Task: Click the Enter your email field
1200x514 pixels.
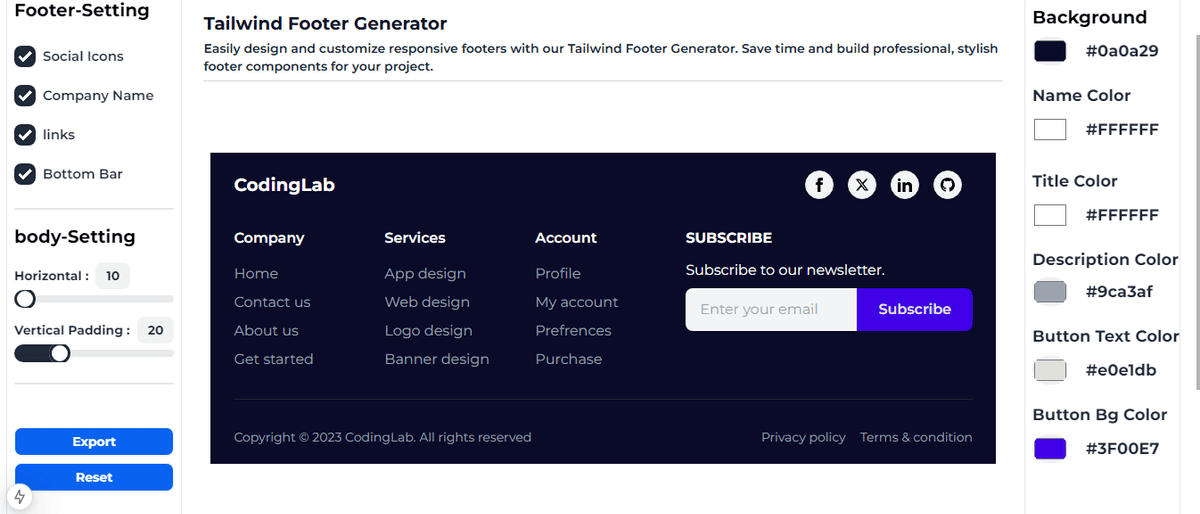Action: pos(771,309)
